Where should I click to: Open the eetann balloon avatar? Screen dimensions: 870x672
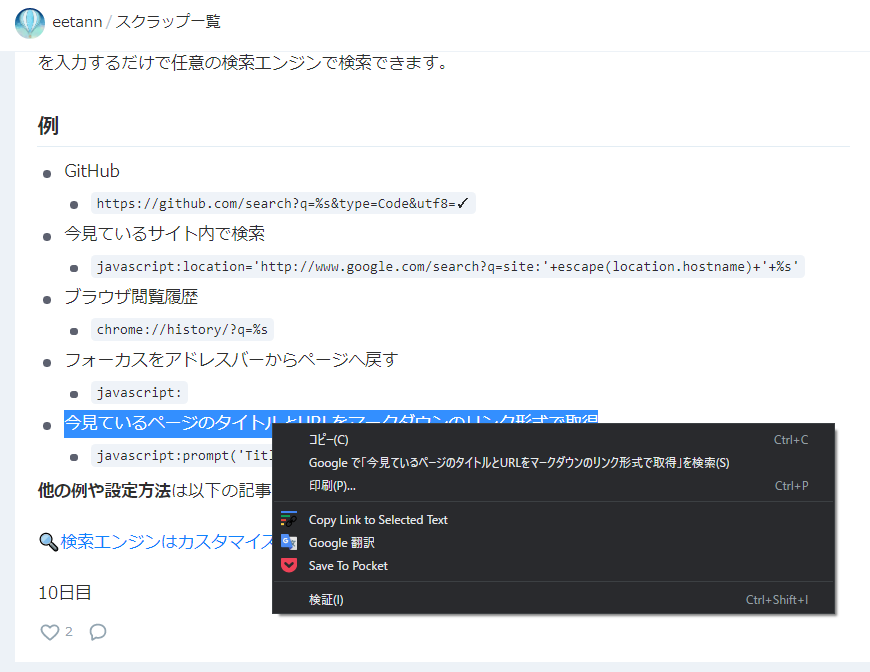[30, 23]
